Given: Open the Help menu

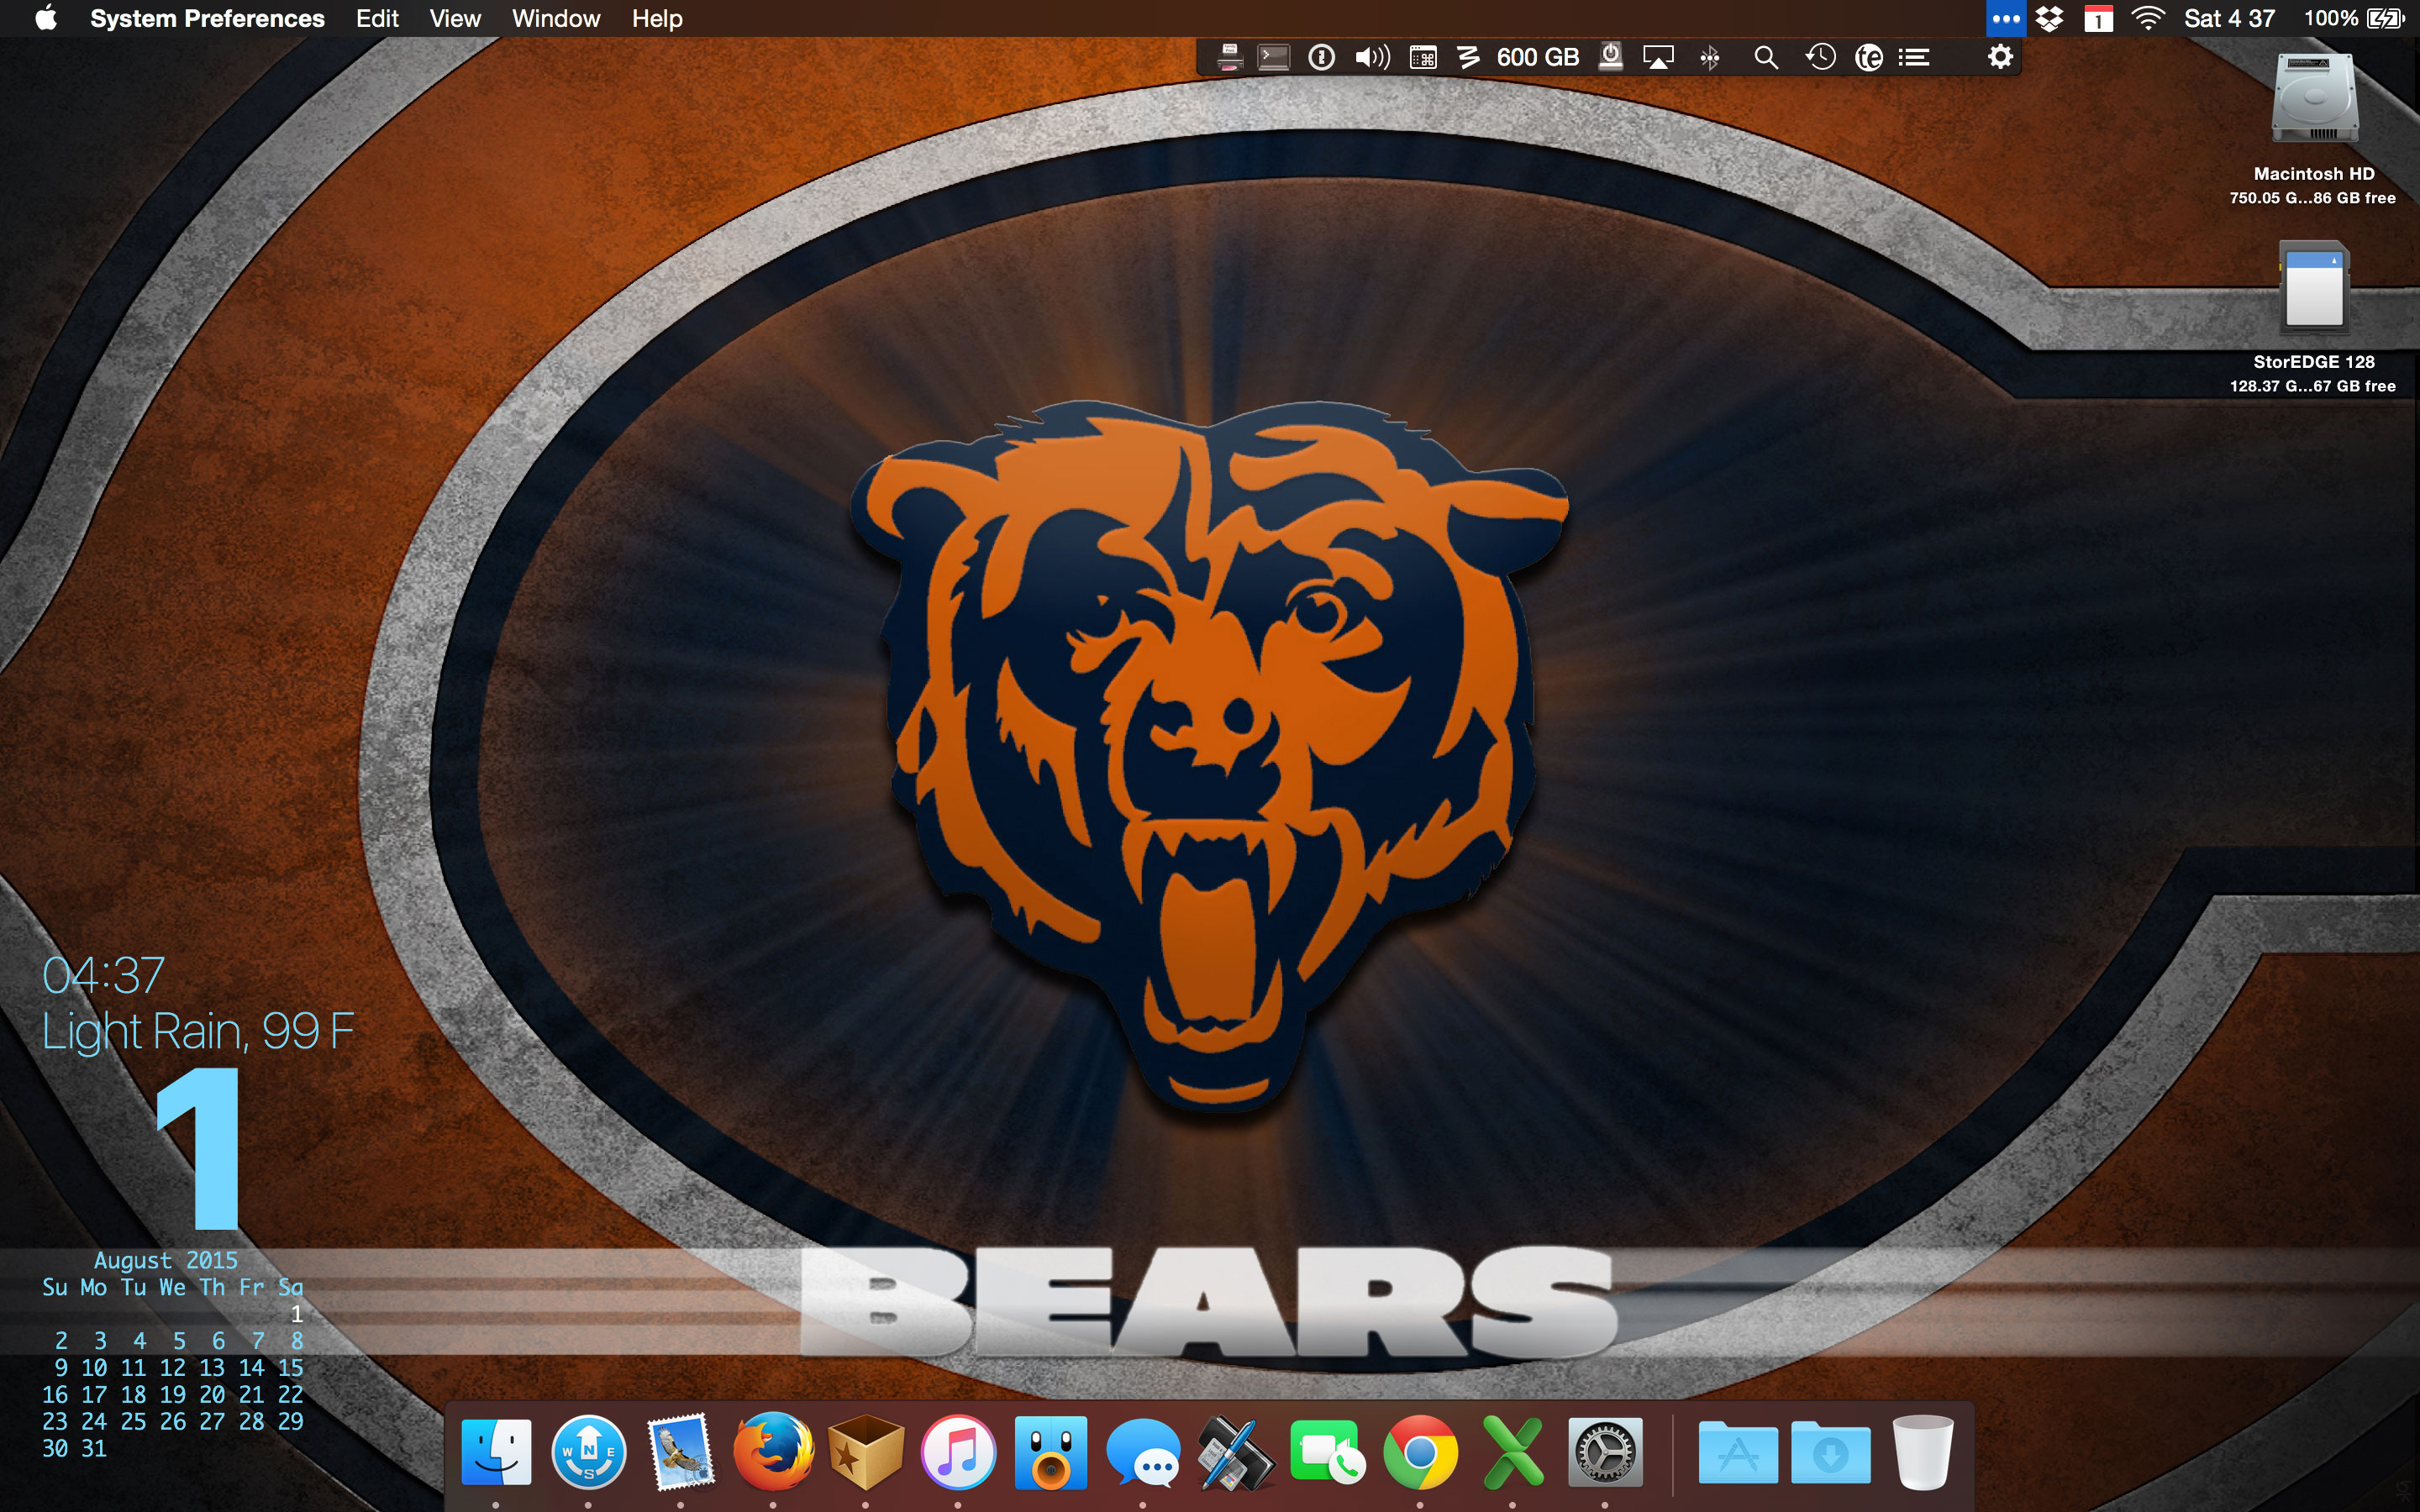Looking at the screenshot, I should tap(657, 18).
